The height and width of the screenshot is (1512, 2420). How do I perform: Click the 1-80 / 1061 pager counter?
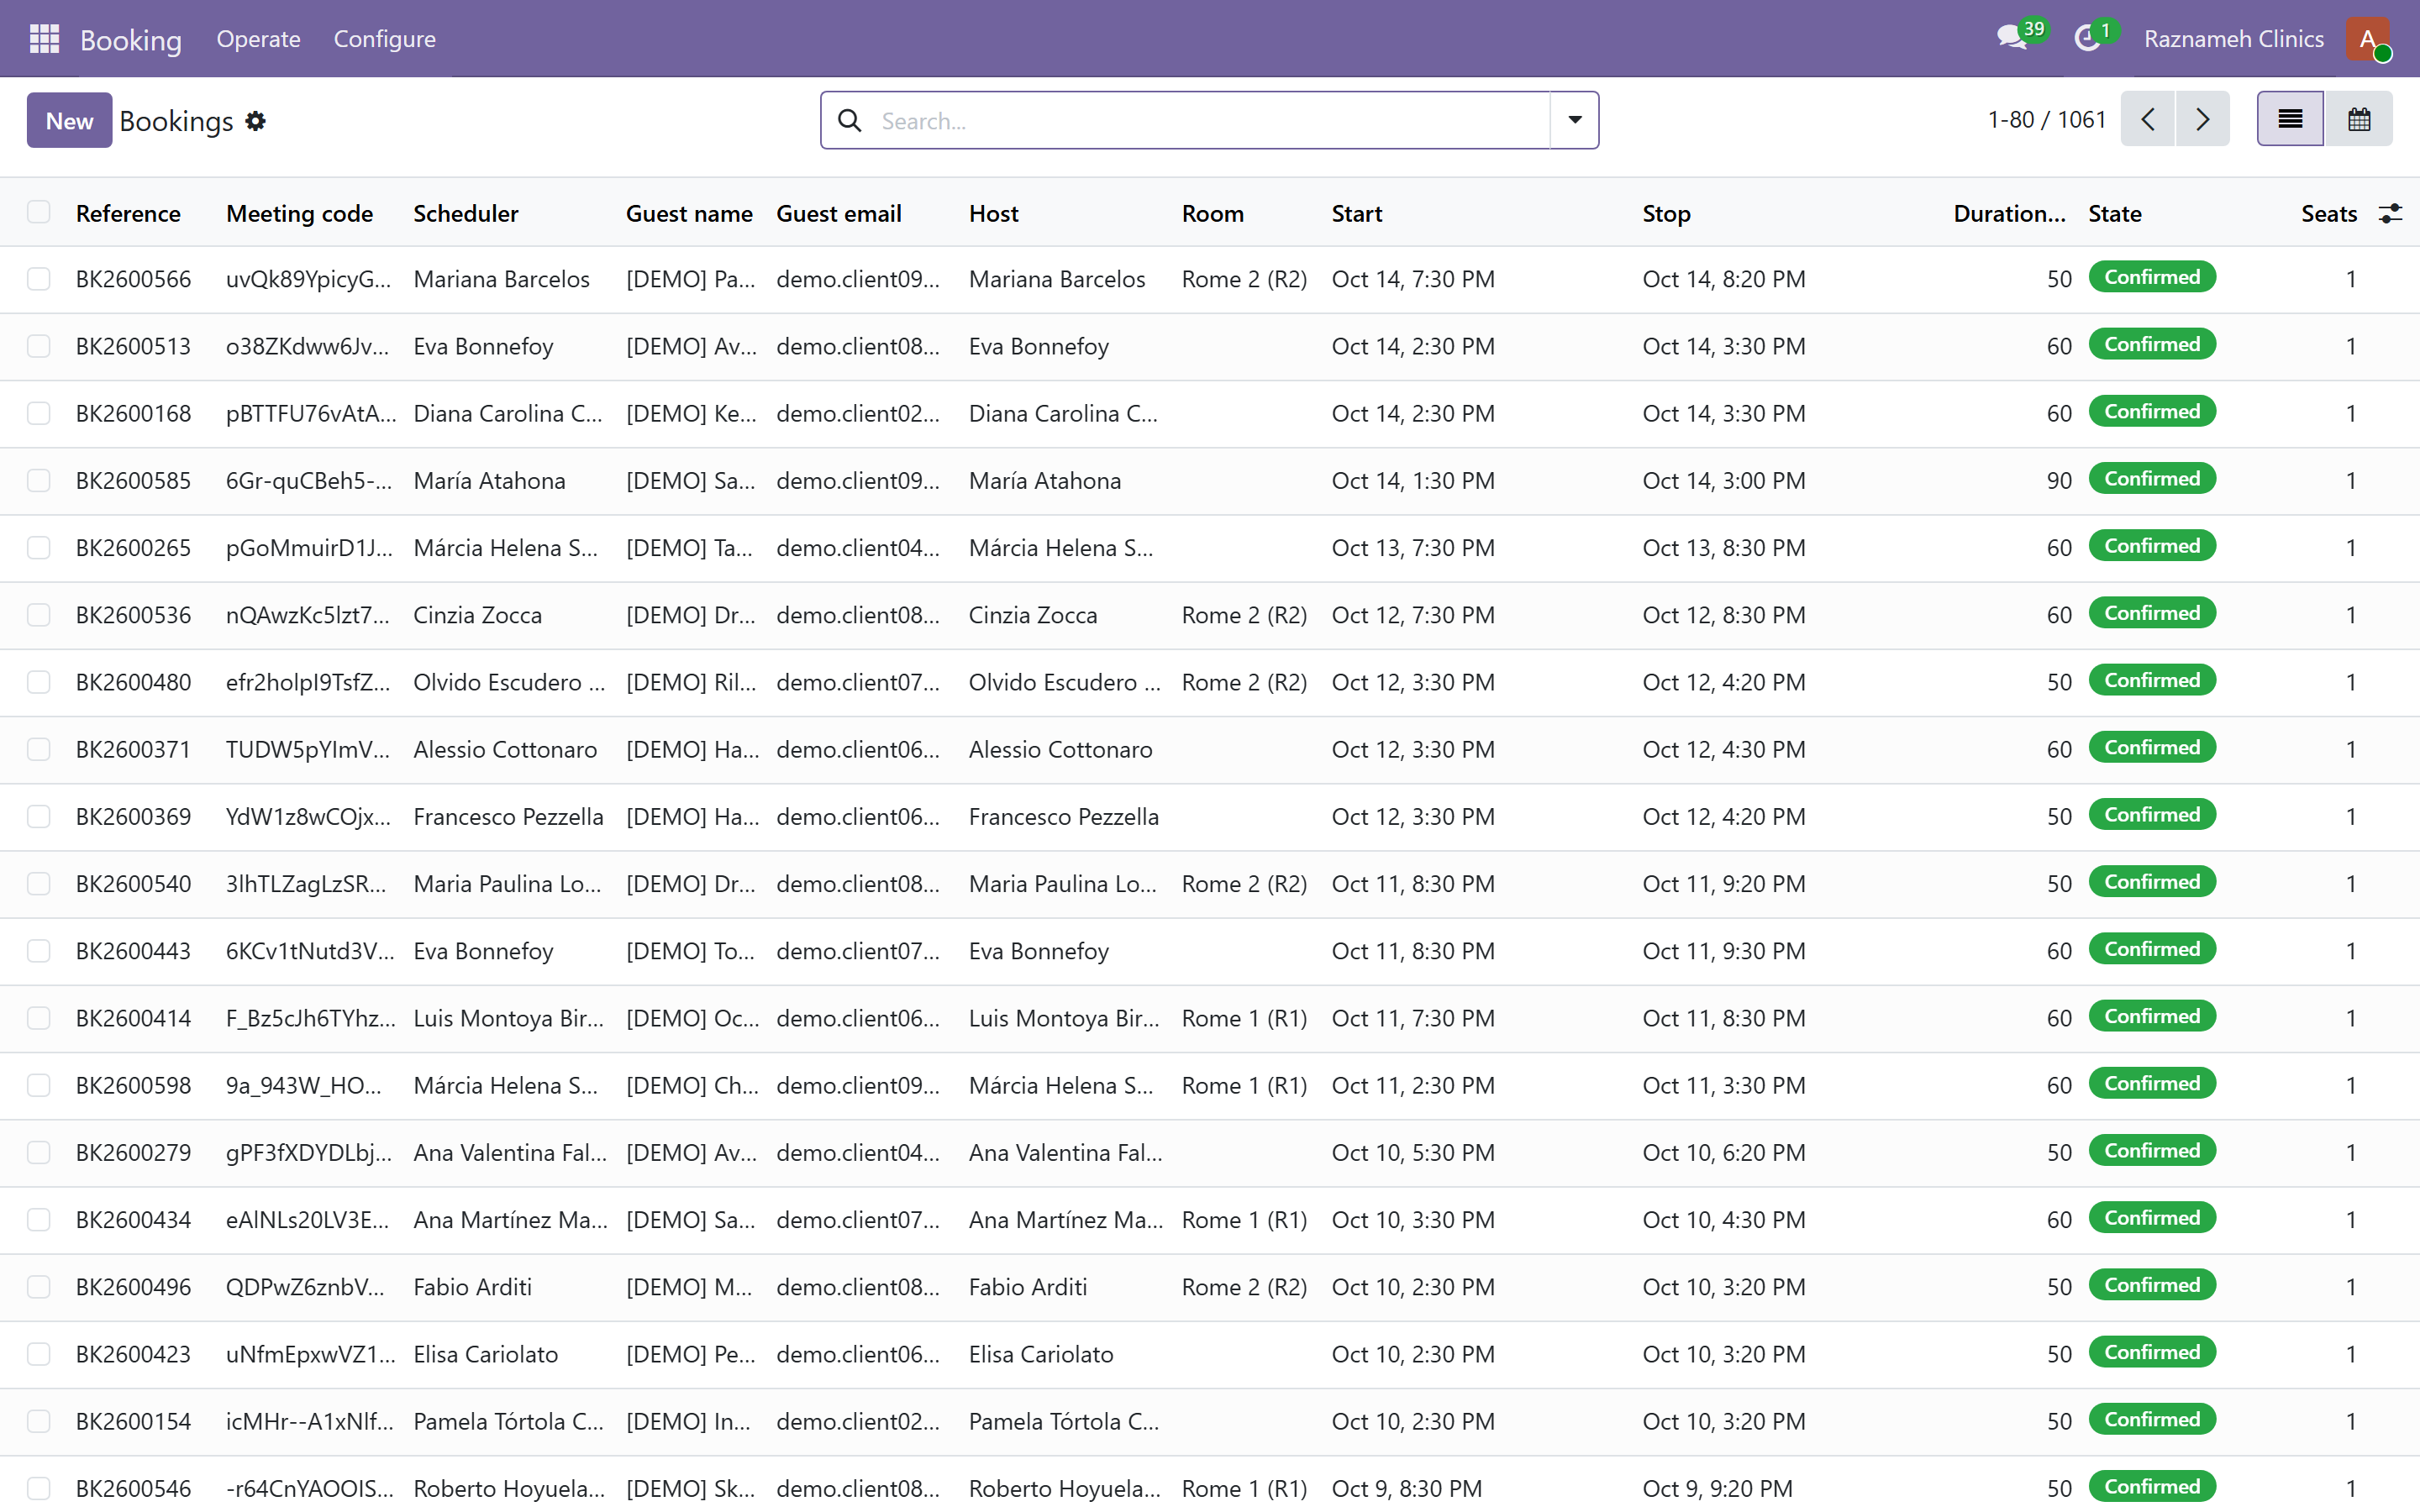2046,120
